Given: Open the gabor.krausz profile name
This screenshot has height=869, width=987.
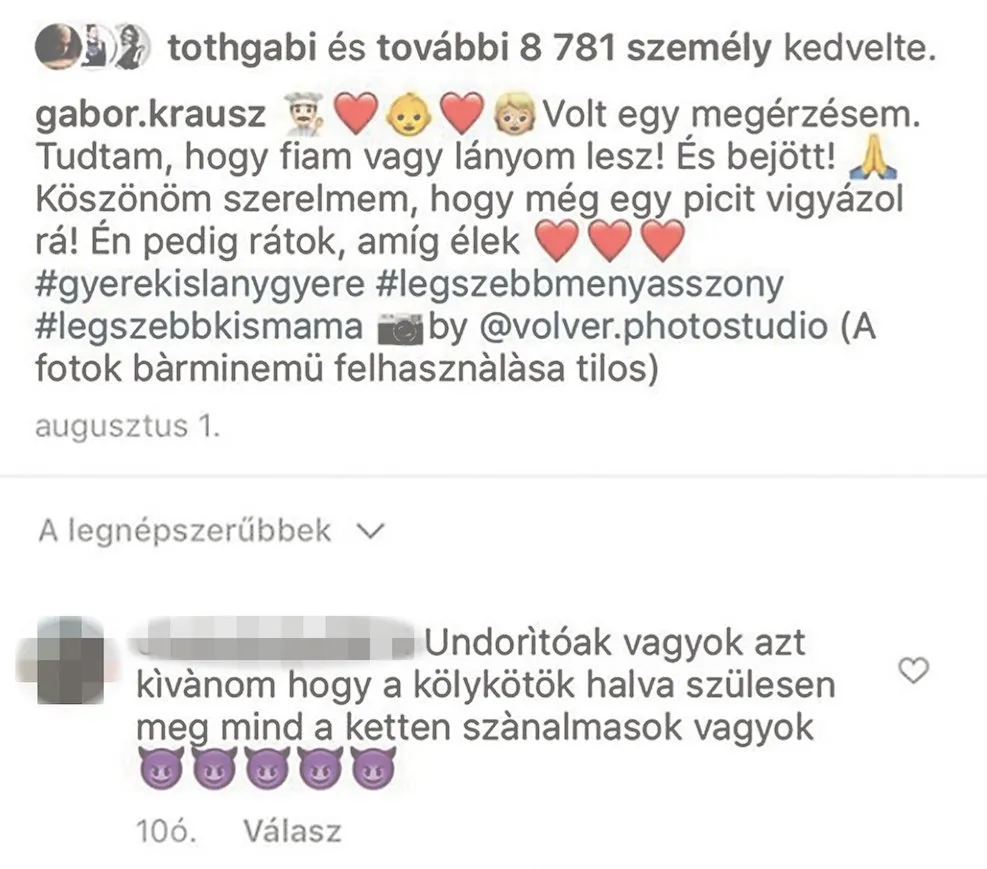Looking at the screenshot, I should [150, 115].
